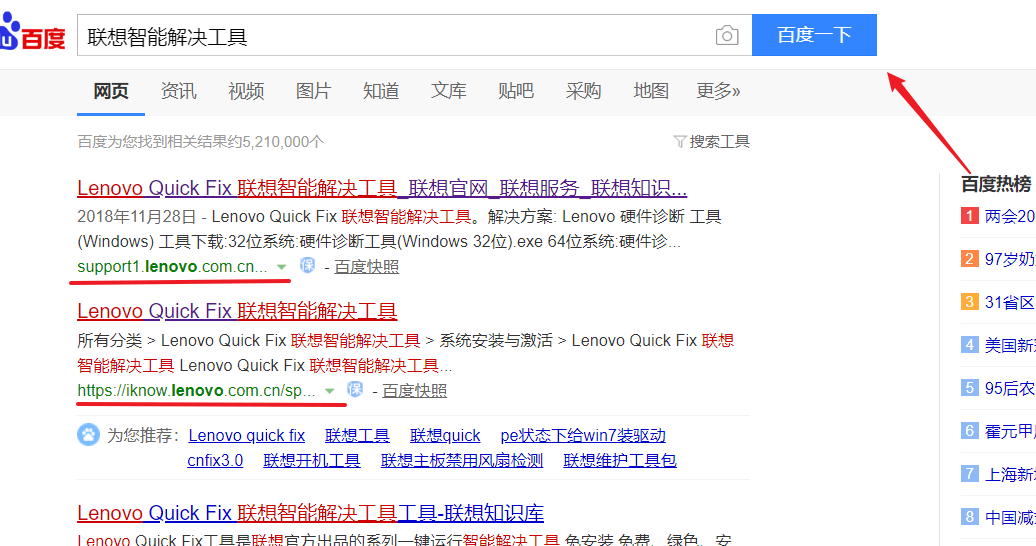Click security badge beside support1.lenovo.com.cn
Image resolution: width=1036 pixels, height=546 pixels.
307,266
